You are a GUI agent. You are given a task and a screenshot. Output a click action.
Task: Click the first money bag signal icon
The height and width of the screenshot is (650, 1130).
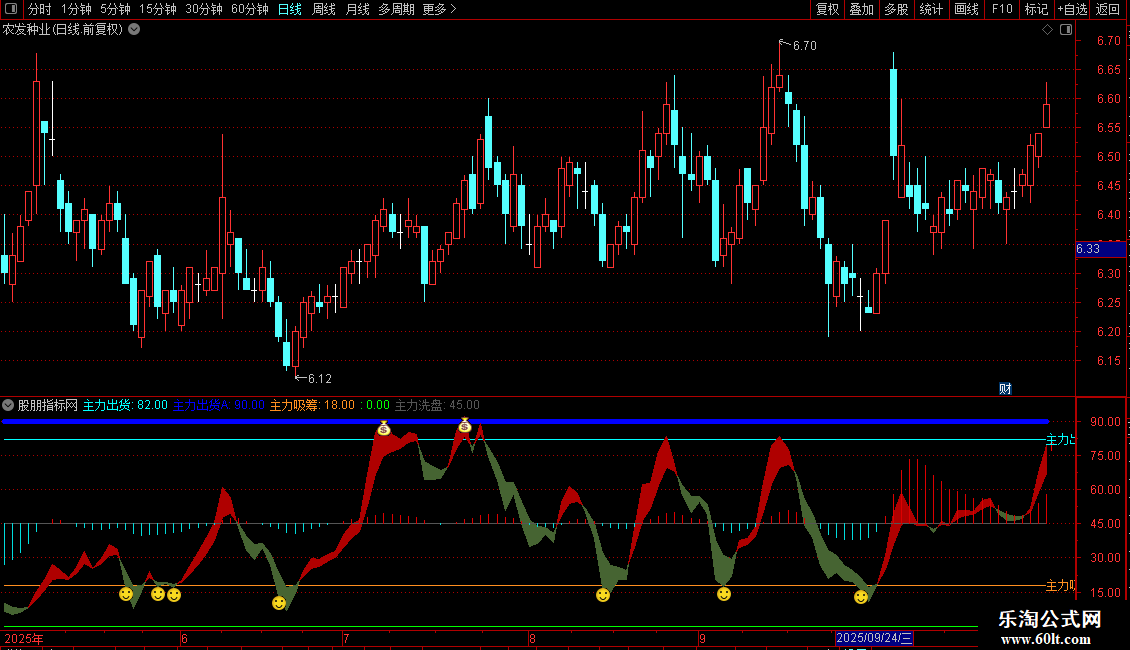pyautogui.click(x=384, y=429)
